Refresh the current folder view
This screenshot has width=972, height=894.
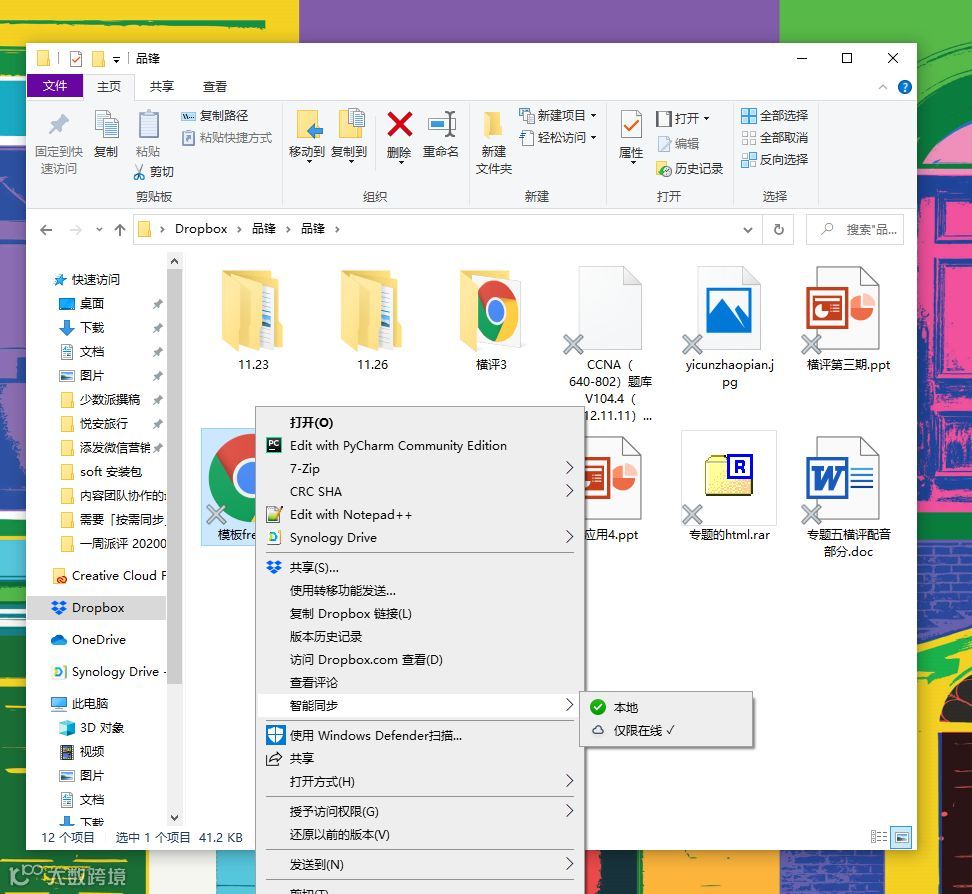point(779,230)
